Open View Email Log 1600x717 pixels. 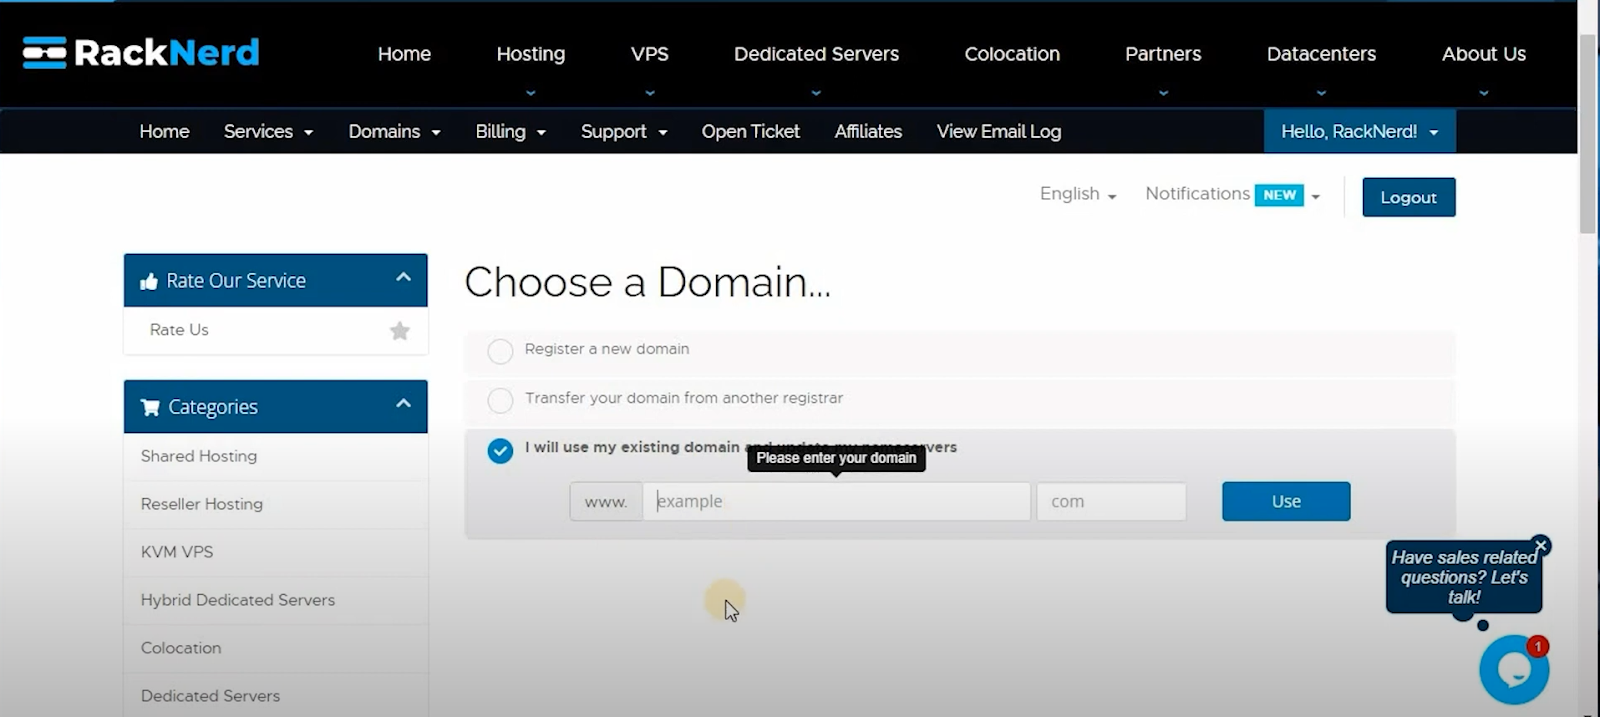(x=999, y=131)
